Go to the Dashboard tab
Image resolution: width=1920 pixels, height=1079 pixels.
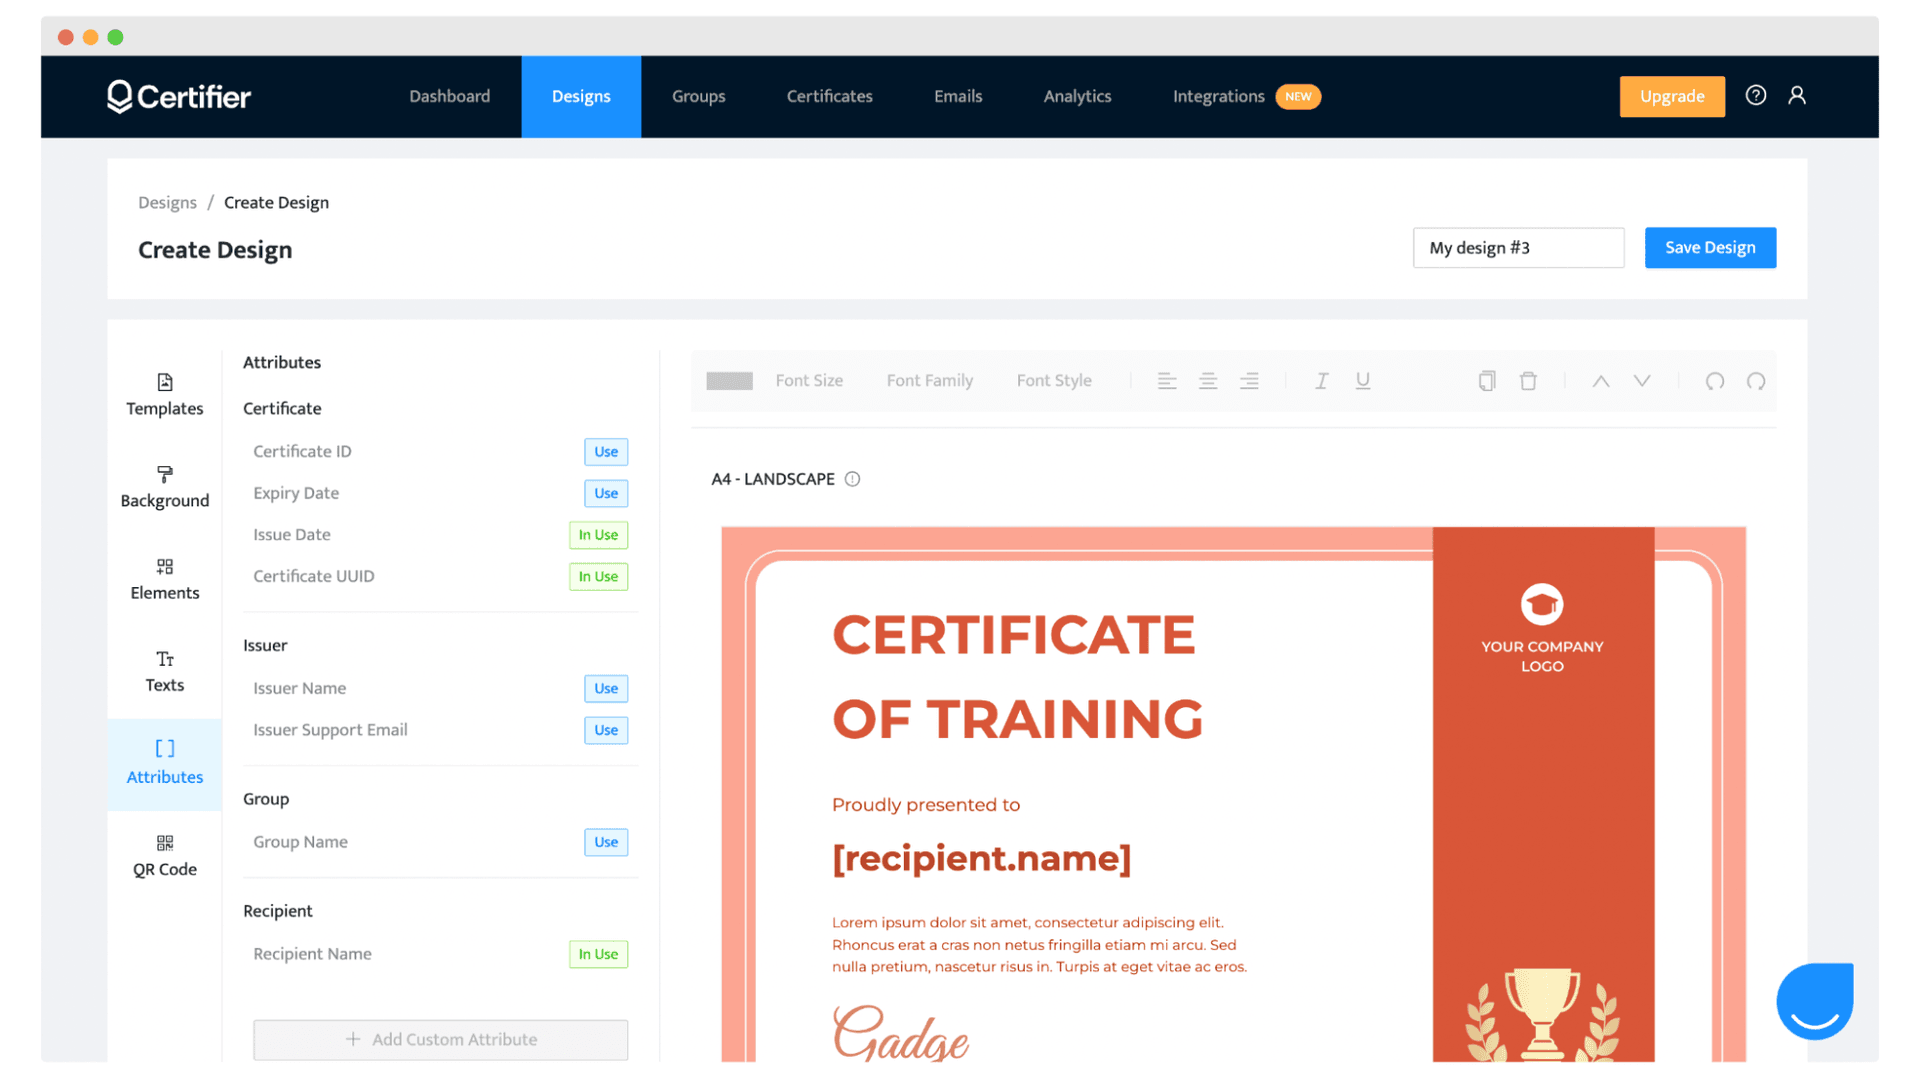coord(449,96)
